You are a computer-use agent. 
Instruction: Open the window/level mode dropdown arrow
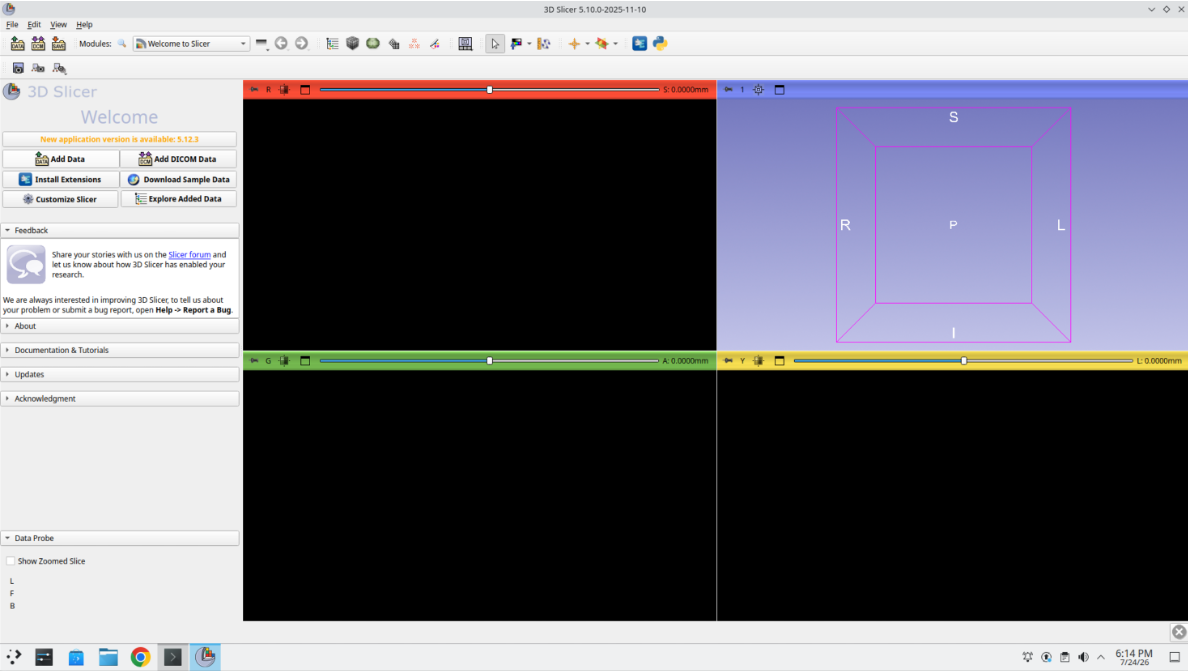pyautogui.click(x=529, y=44)
